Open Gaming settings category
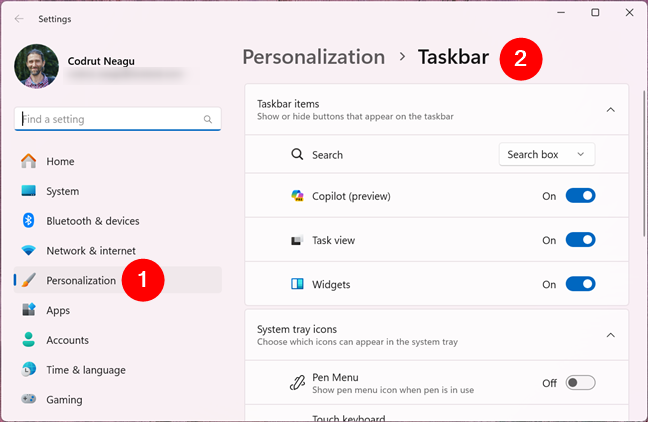 point(118,399)
